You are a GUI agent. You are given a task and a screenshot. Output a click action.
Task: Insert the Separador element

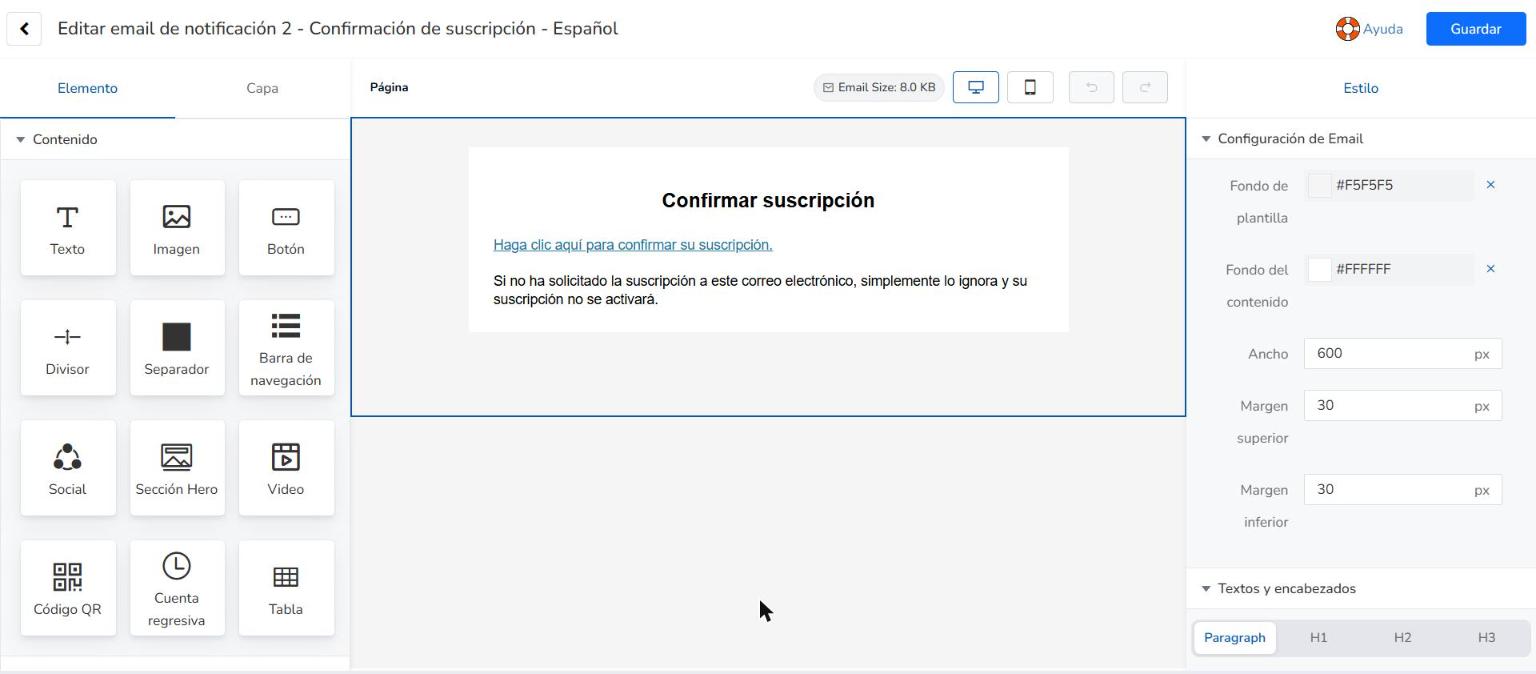click(x=177, y=348)
